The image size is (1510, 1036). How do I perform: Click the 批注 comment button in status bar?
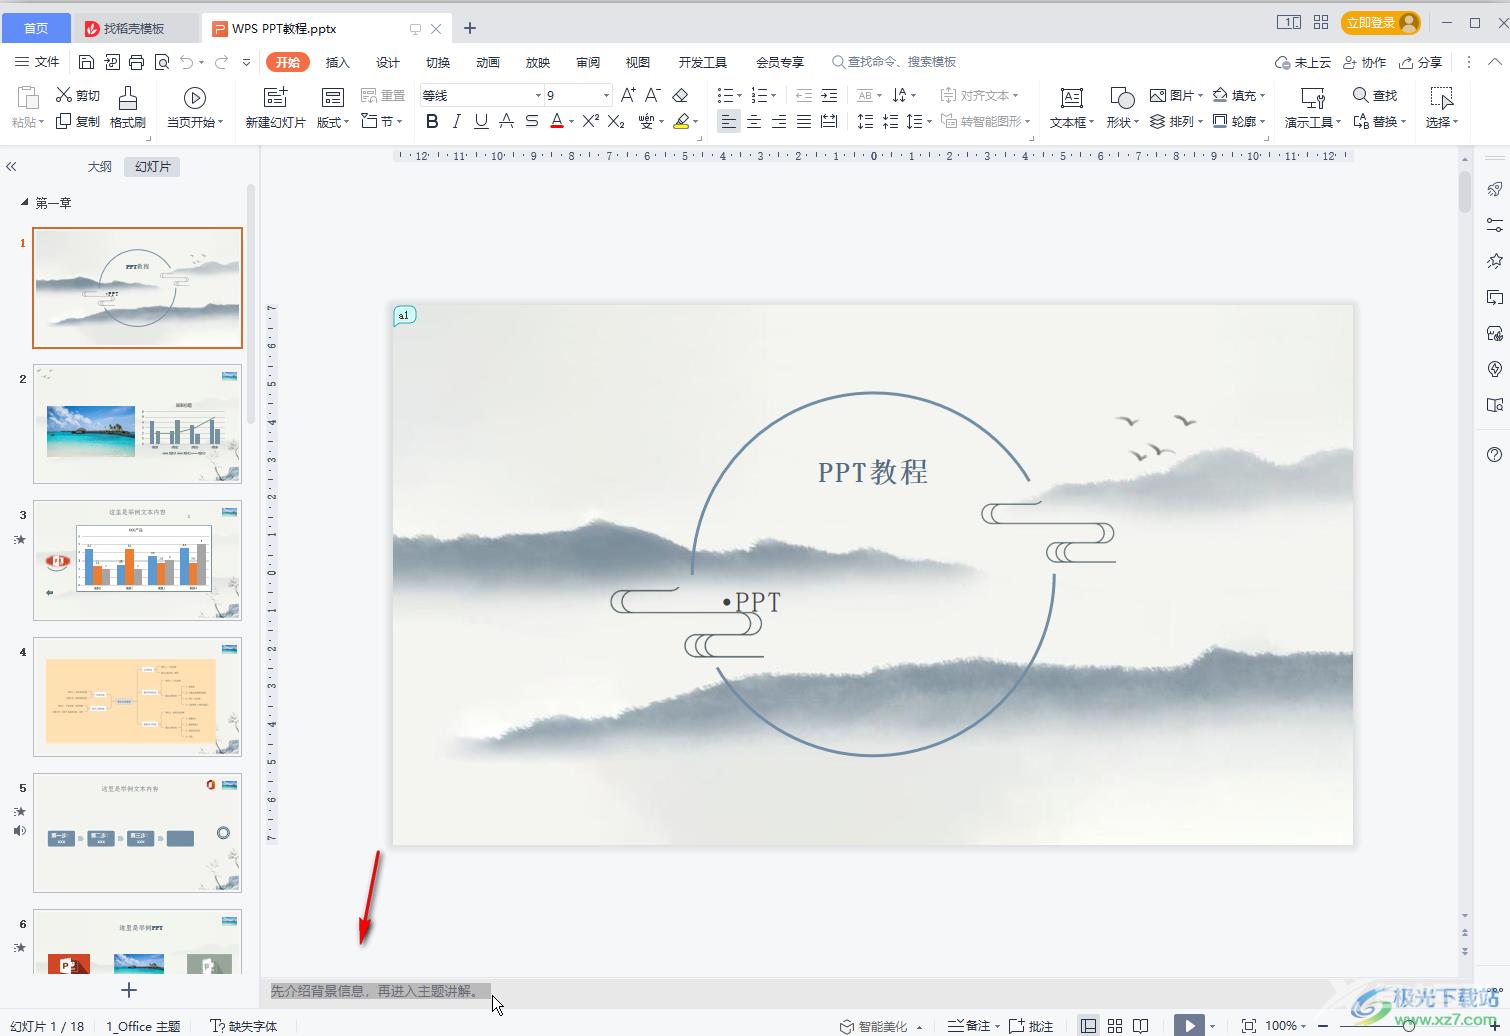click(1031, 1025)
